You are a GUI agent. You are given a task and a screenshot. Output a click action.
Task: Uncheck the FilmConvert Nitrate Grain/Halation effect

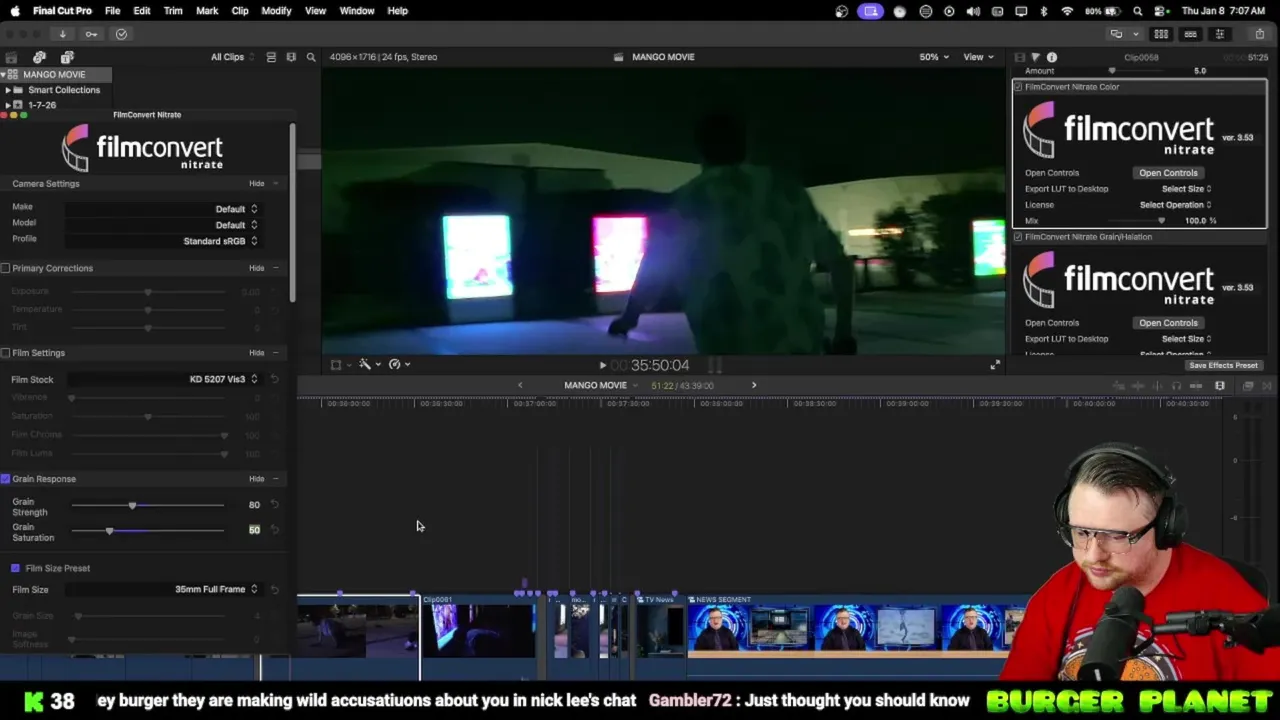(1018, 237)
